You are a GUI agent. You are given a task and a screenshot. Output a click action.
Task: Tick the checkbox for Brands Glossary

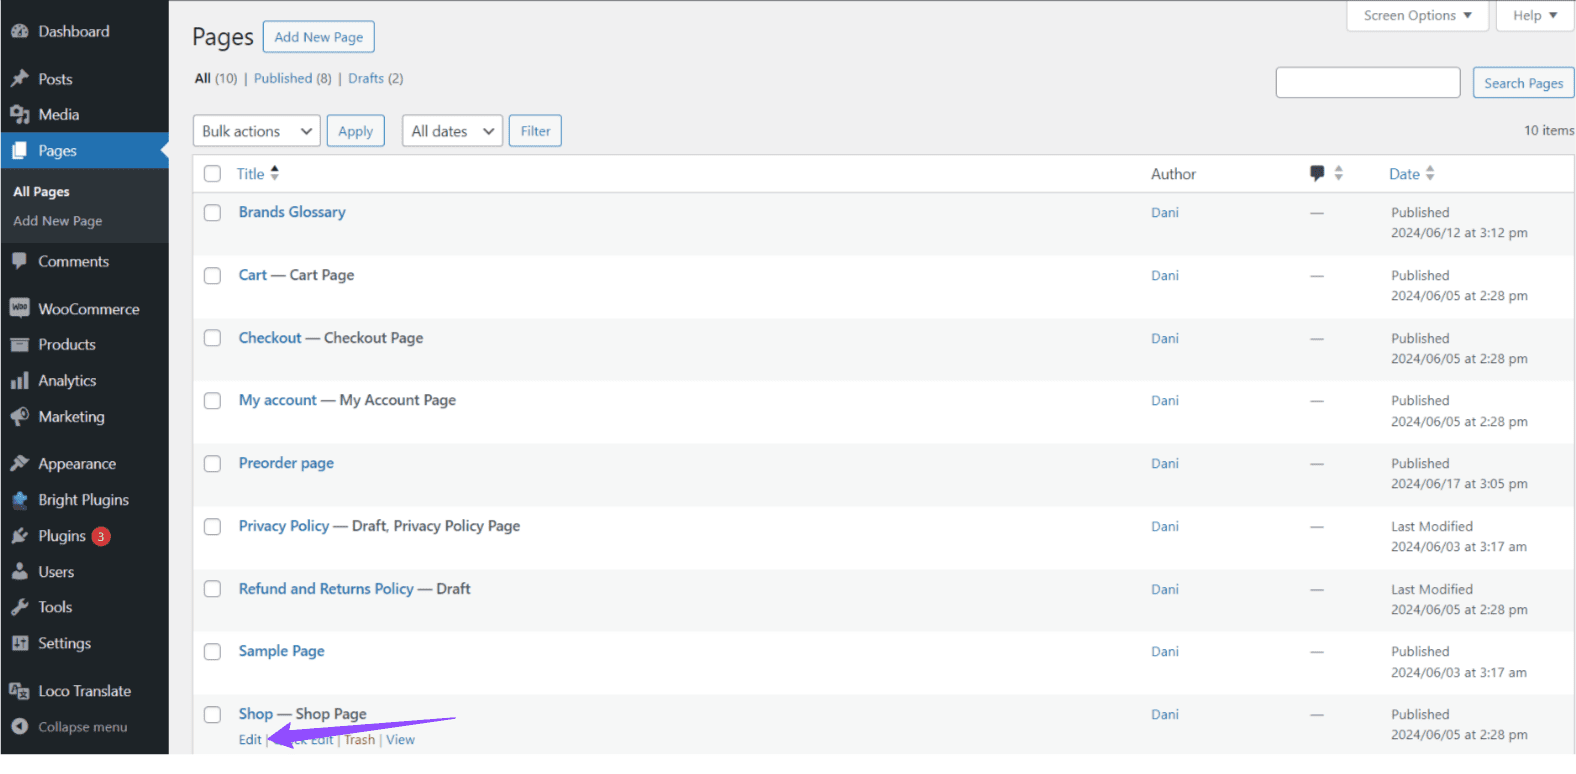click(212, 213)
